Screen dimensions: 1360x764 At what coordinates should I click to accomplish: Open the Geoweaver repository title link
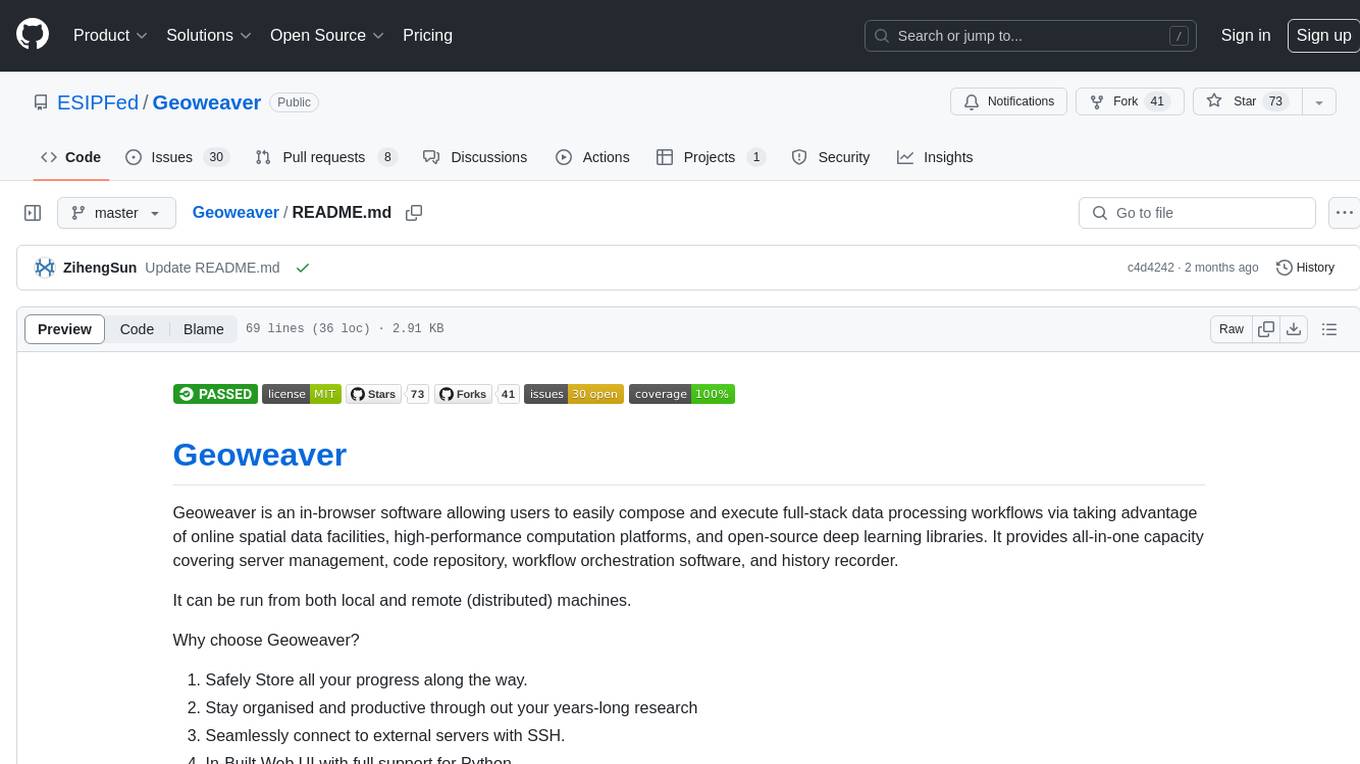click(x=207, y=102)
